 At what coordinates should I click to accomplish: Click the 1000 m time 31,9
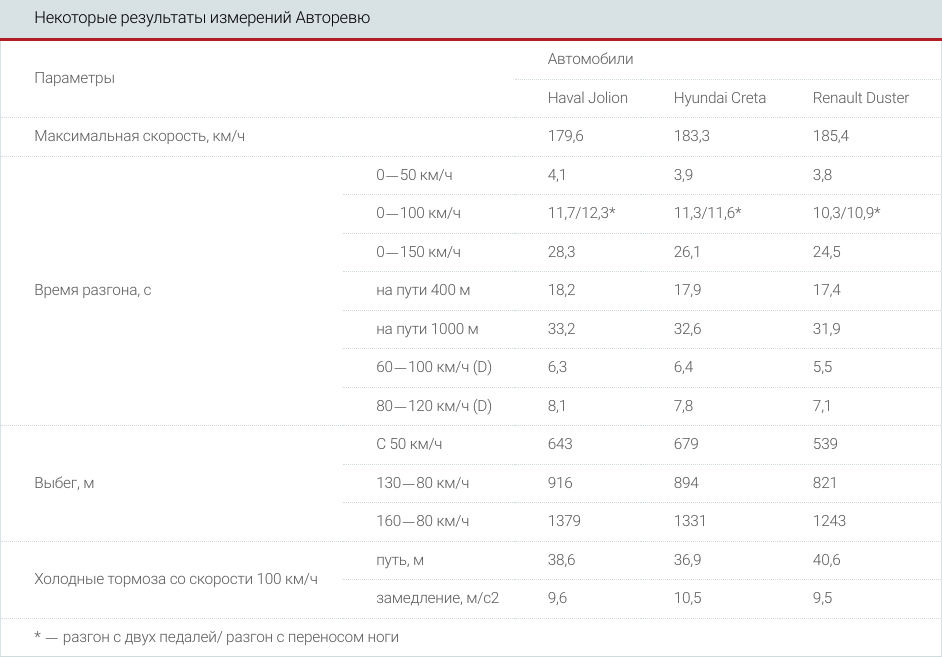tap(826, 329)
